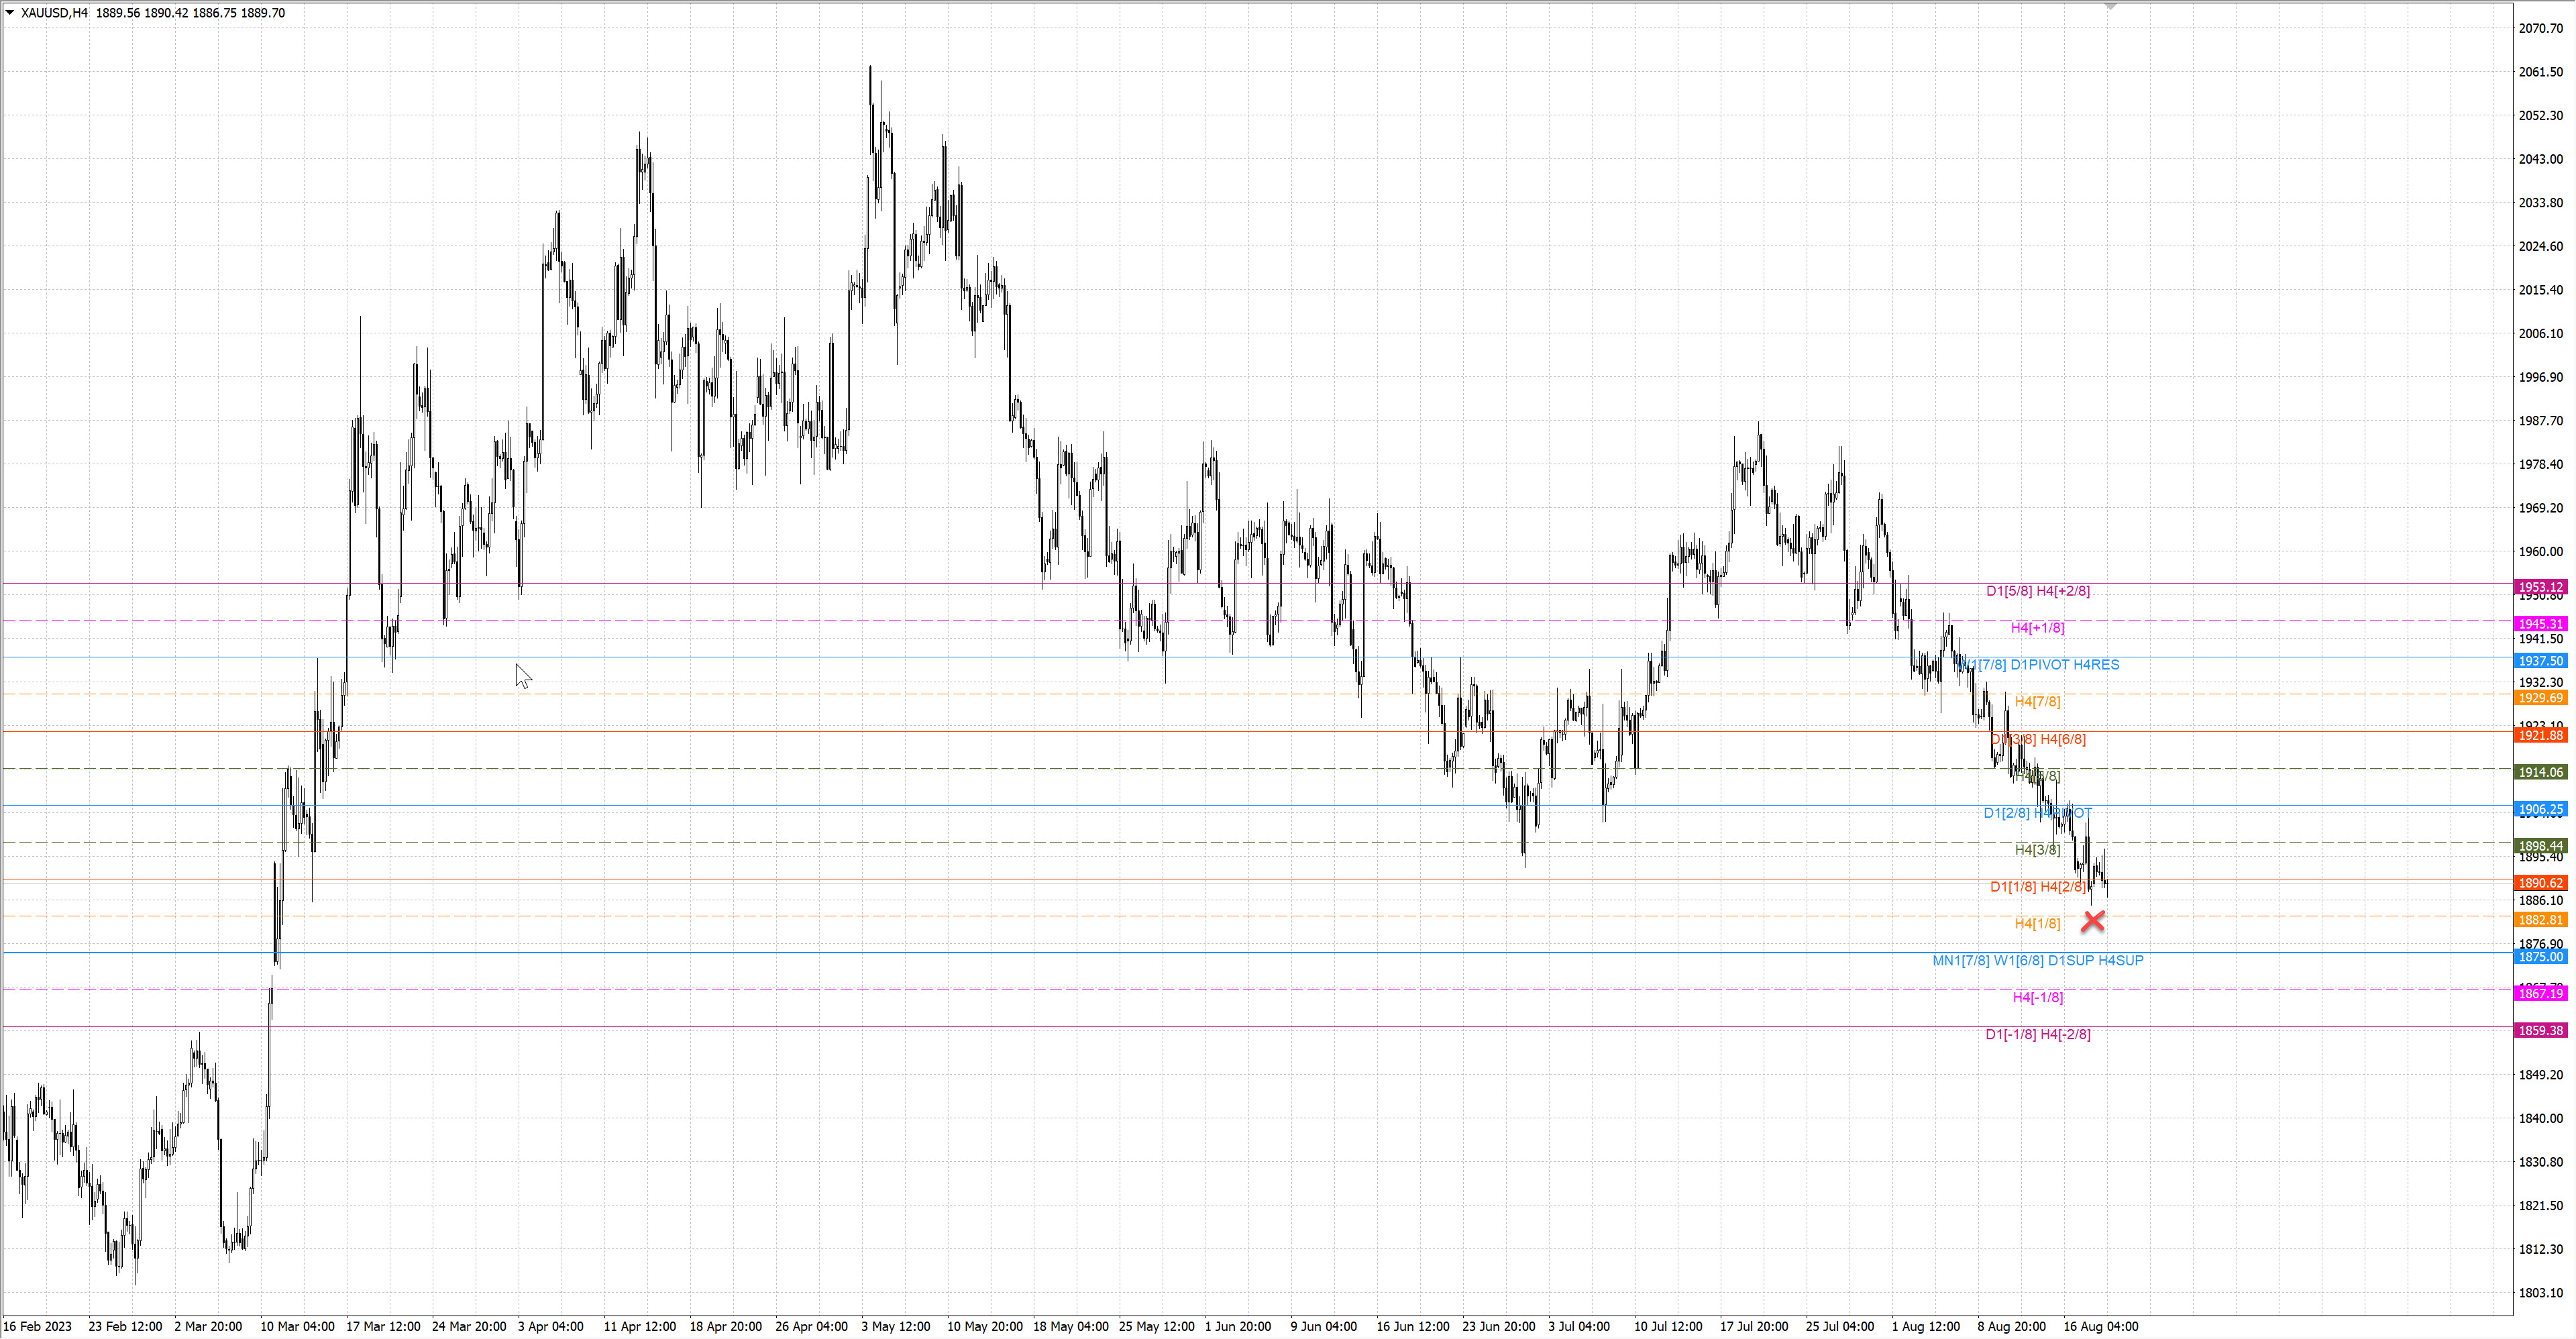Select the W1[7/8] D1PIVOT H4RES label
This screenshot has height=1339, width=2576.
pyautogui.click(x=2040, y=665)
